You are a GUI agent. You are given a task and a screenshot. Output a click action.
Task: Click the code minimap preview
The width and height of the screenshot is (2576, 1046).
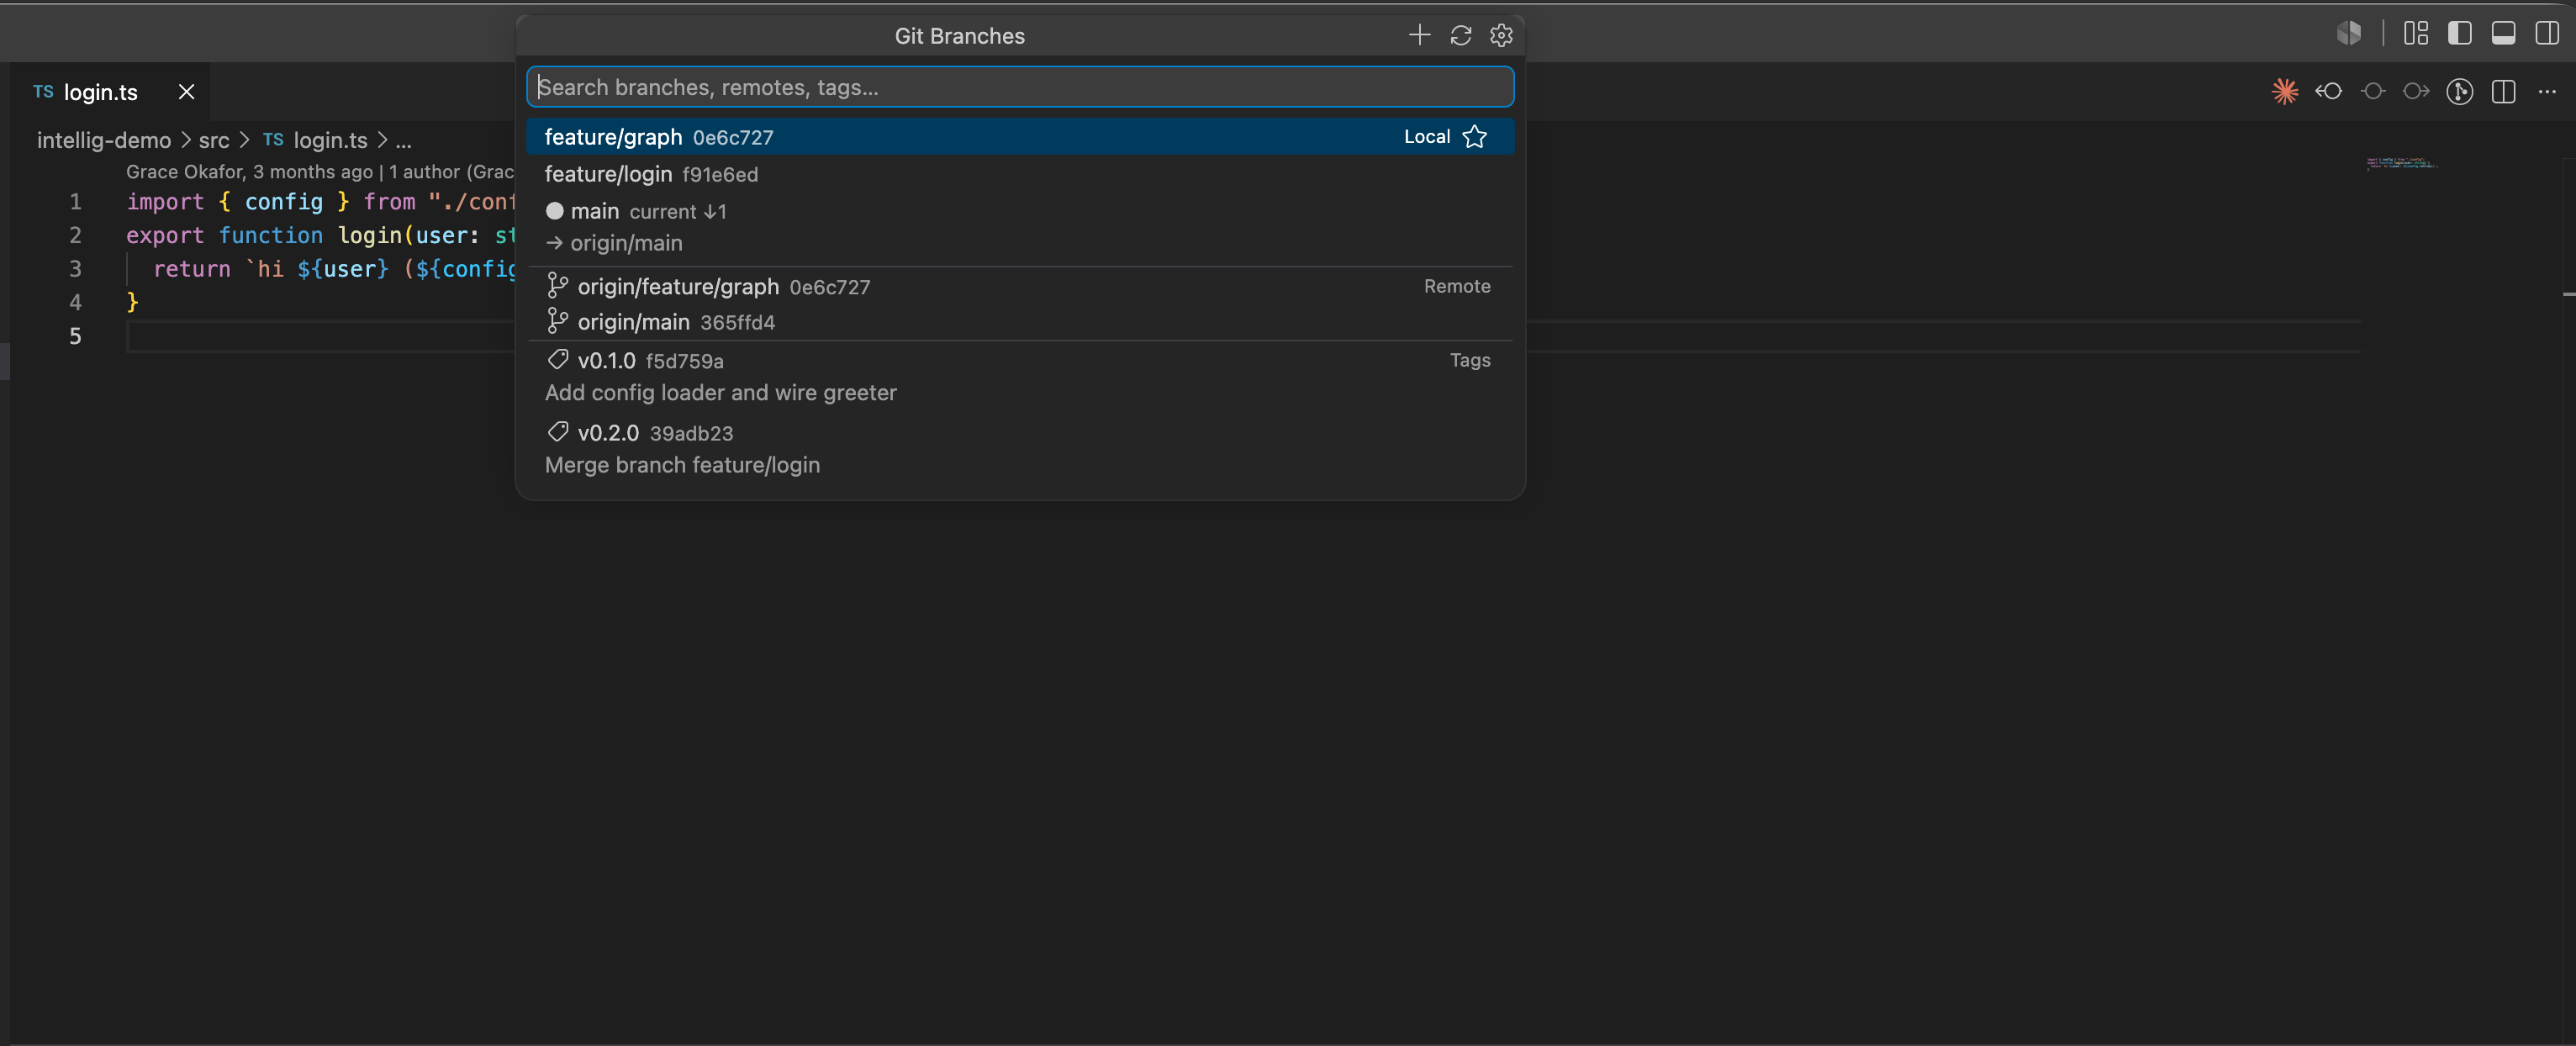coord(2402,163)
